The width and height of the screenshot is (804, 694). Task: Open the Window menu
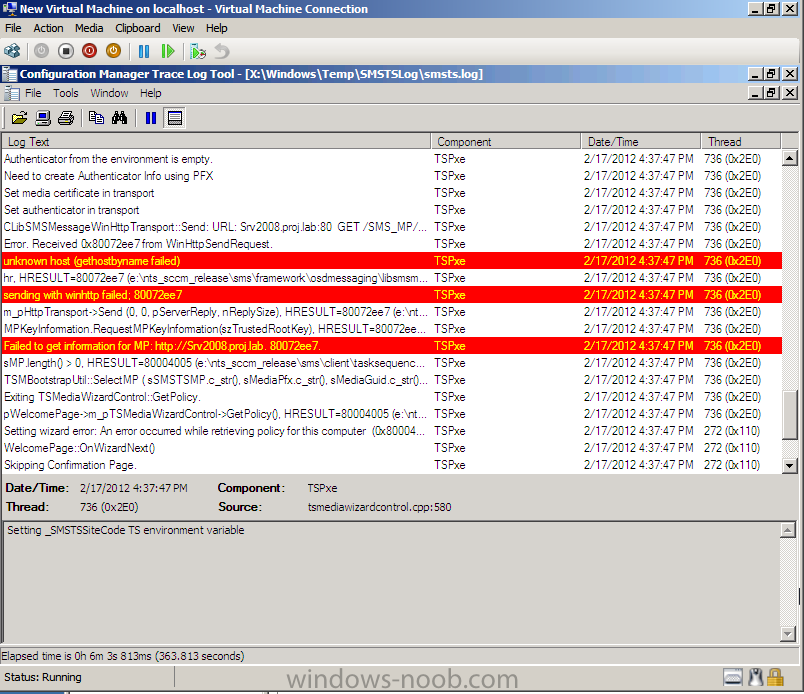pos(109,93)
